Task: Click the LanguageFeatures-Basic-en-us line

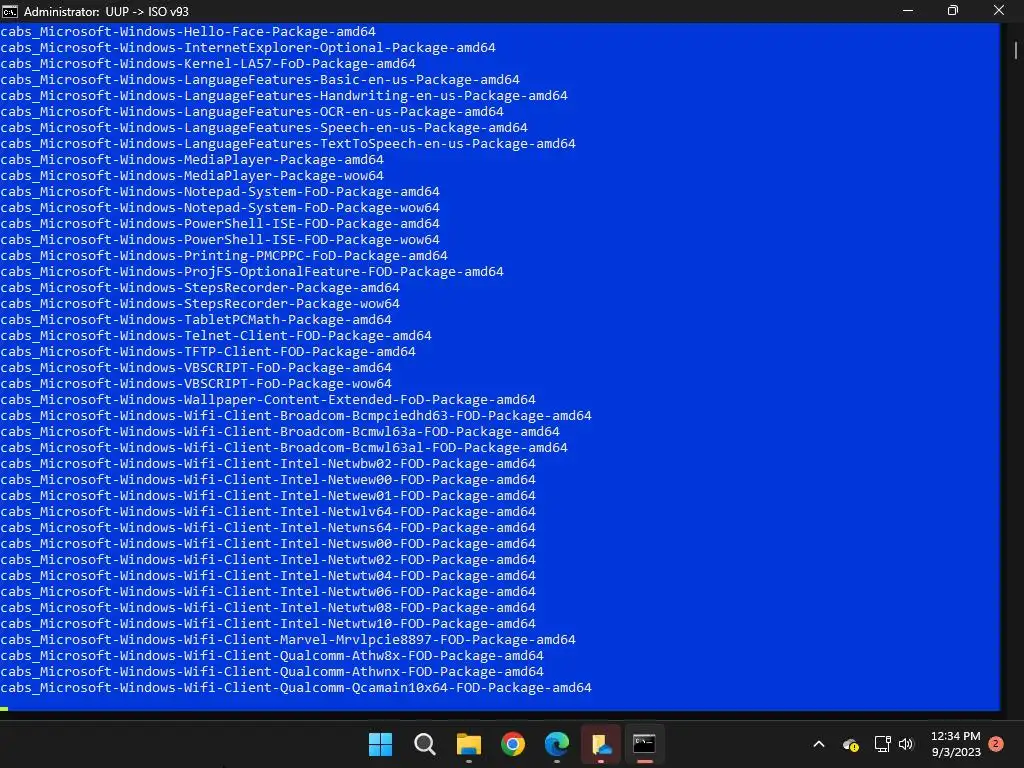Action: tap(260, 80)
